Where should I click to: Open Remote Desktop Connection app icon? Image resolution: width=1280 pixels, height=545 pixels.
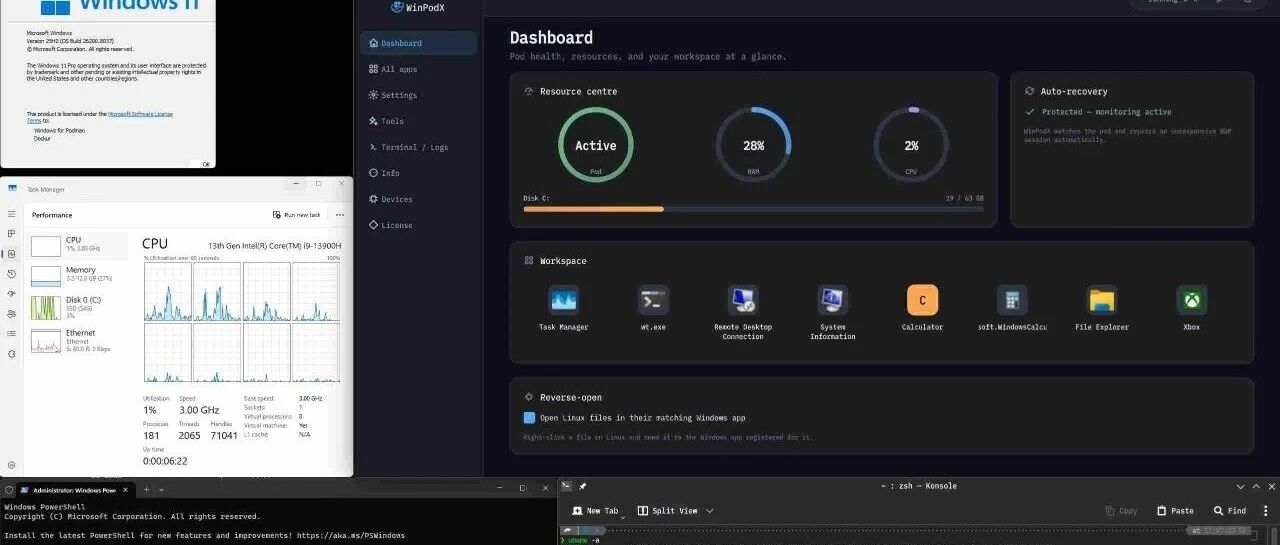pos(743,300)
